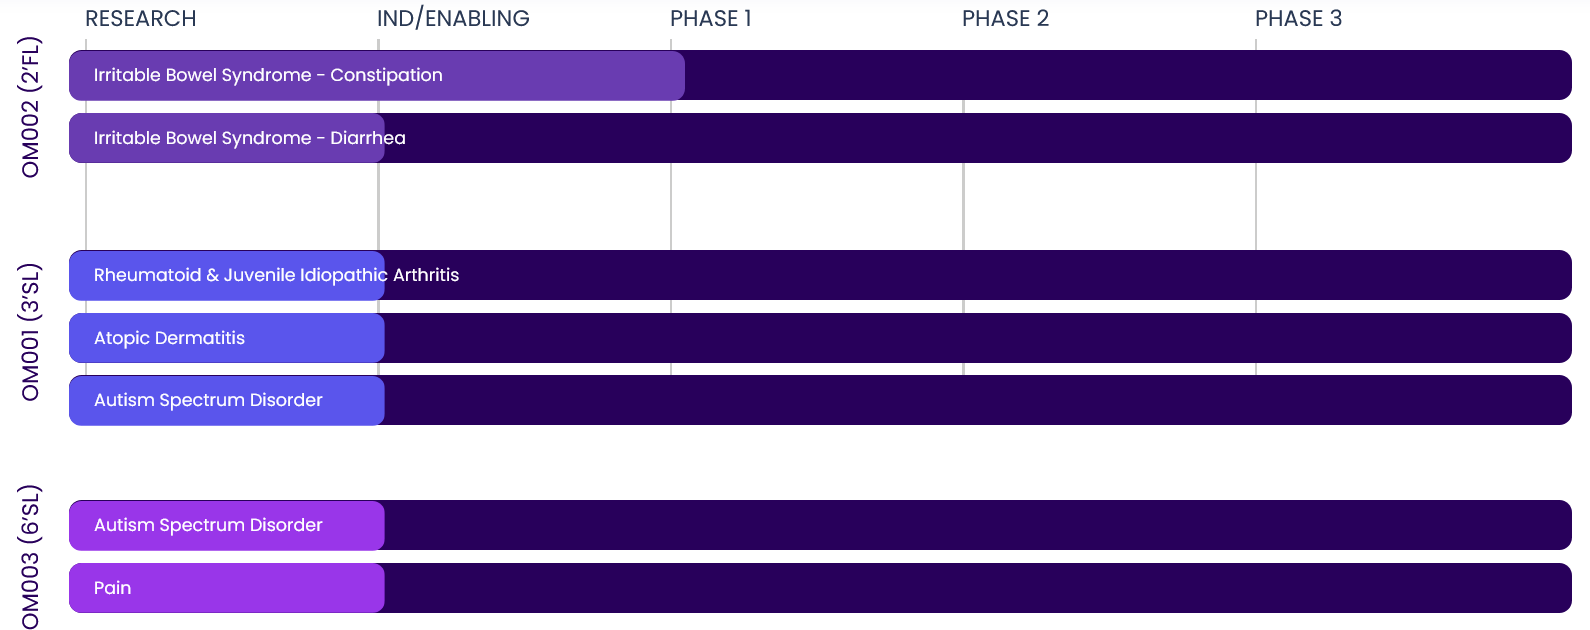Select the PHASE 3 column header
Screen dimensions: 1590x630
[1298, 19]
